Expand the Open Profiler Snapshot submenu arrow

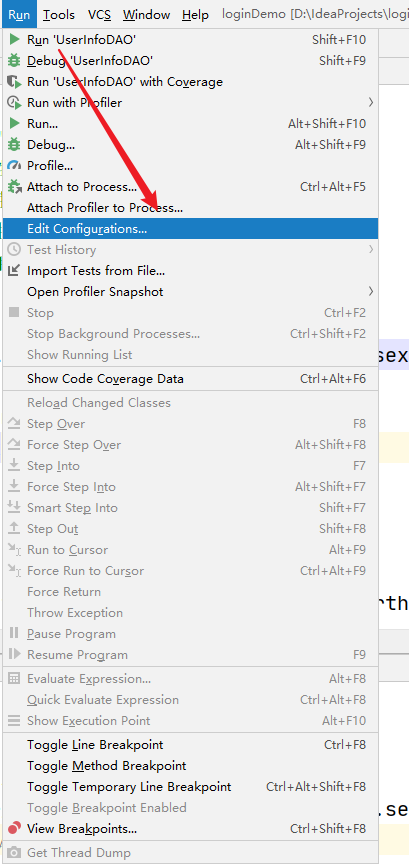(371, 291)
